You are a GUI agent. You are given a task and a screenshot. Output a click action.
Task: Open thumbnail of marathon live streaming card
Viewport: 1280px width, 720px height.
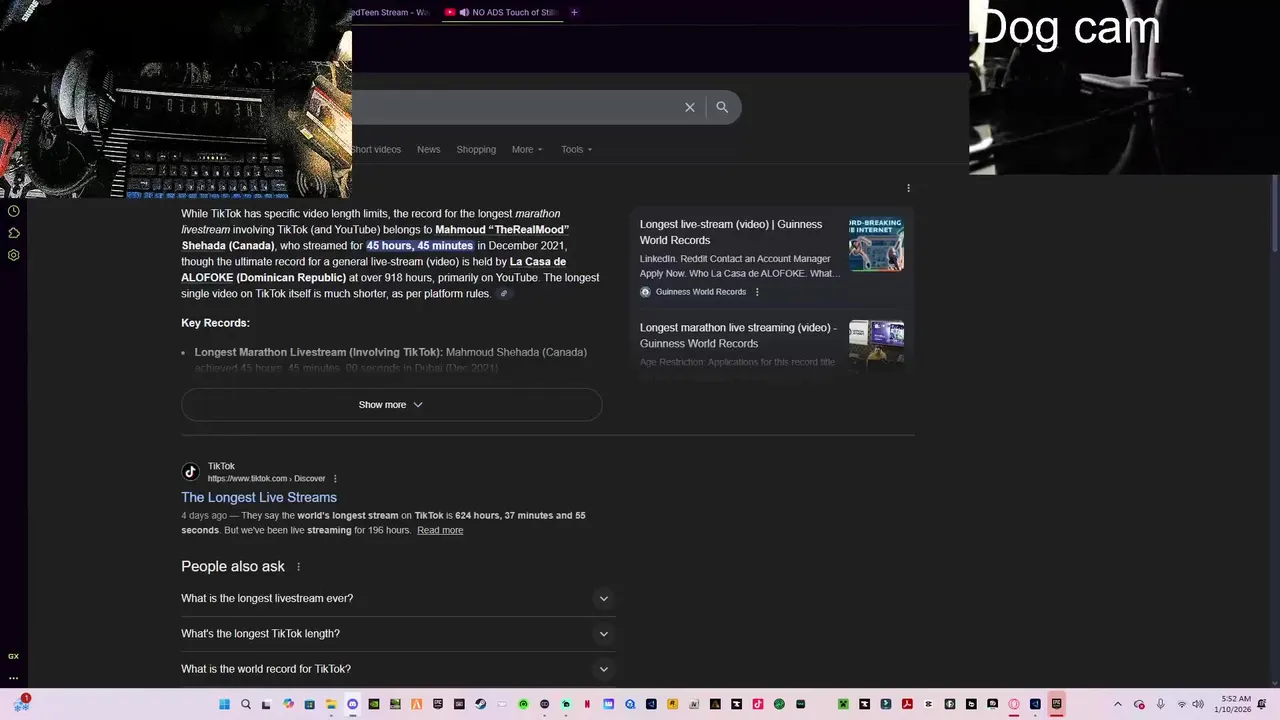(x=876, y=345)
